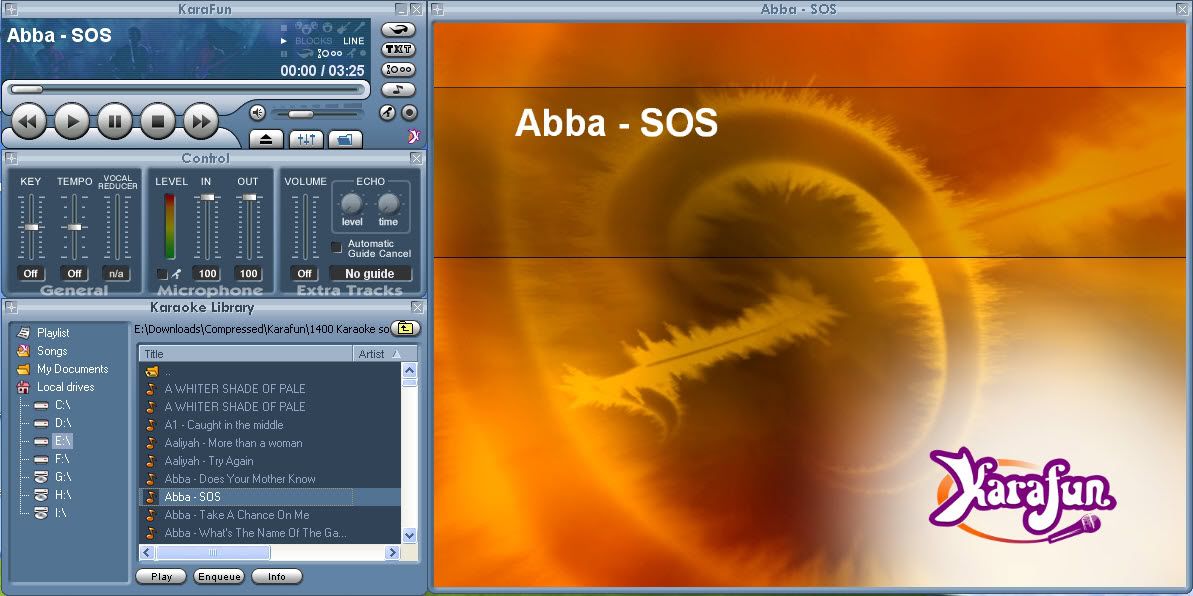Click the music note button
Screen dimensions: 1193x596
tap(398, 89)
